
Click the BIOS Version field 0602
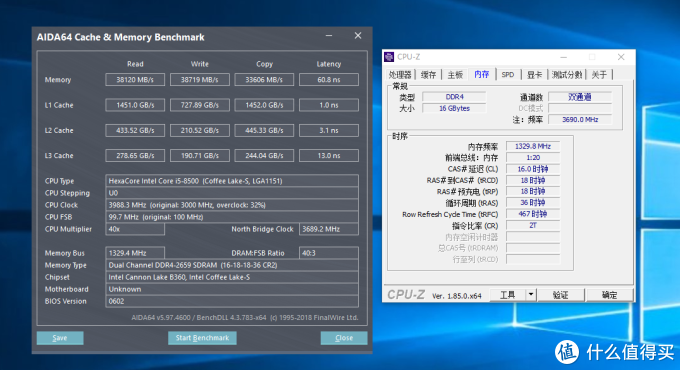click(232, 301)
